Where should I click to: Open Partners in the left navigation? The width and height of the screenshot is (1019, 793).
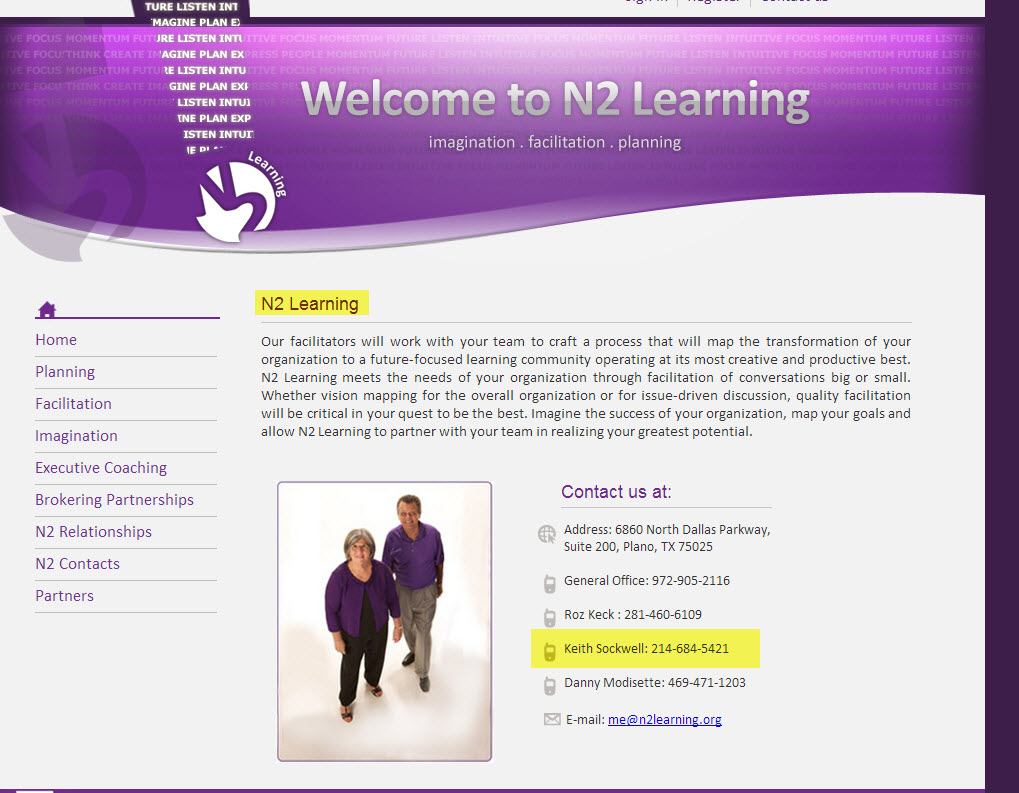click(x=64, y=595)
